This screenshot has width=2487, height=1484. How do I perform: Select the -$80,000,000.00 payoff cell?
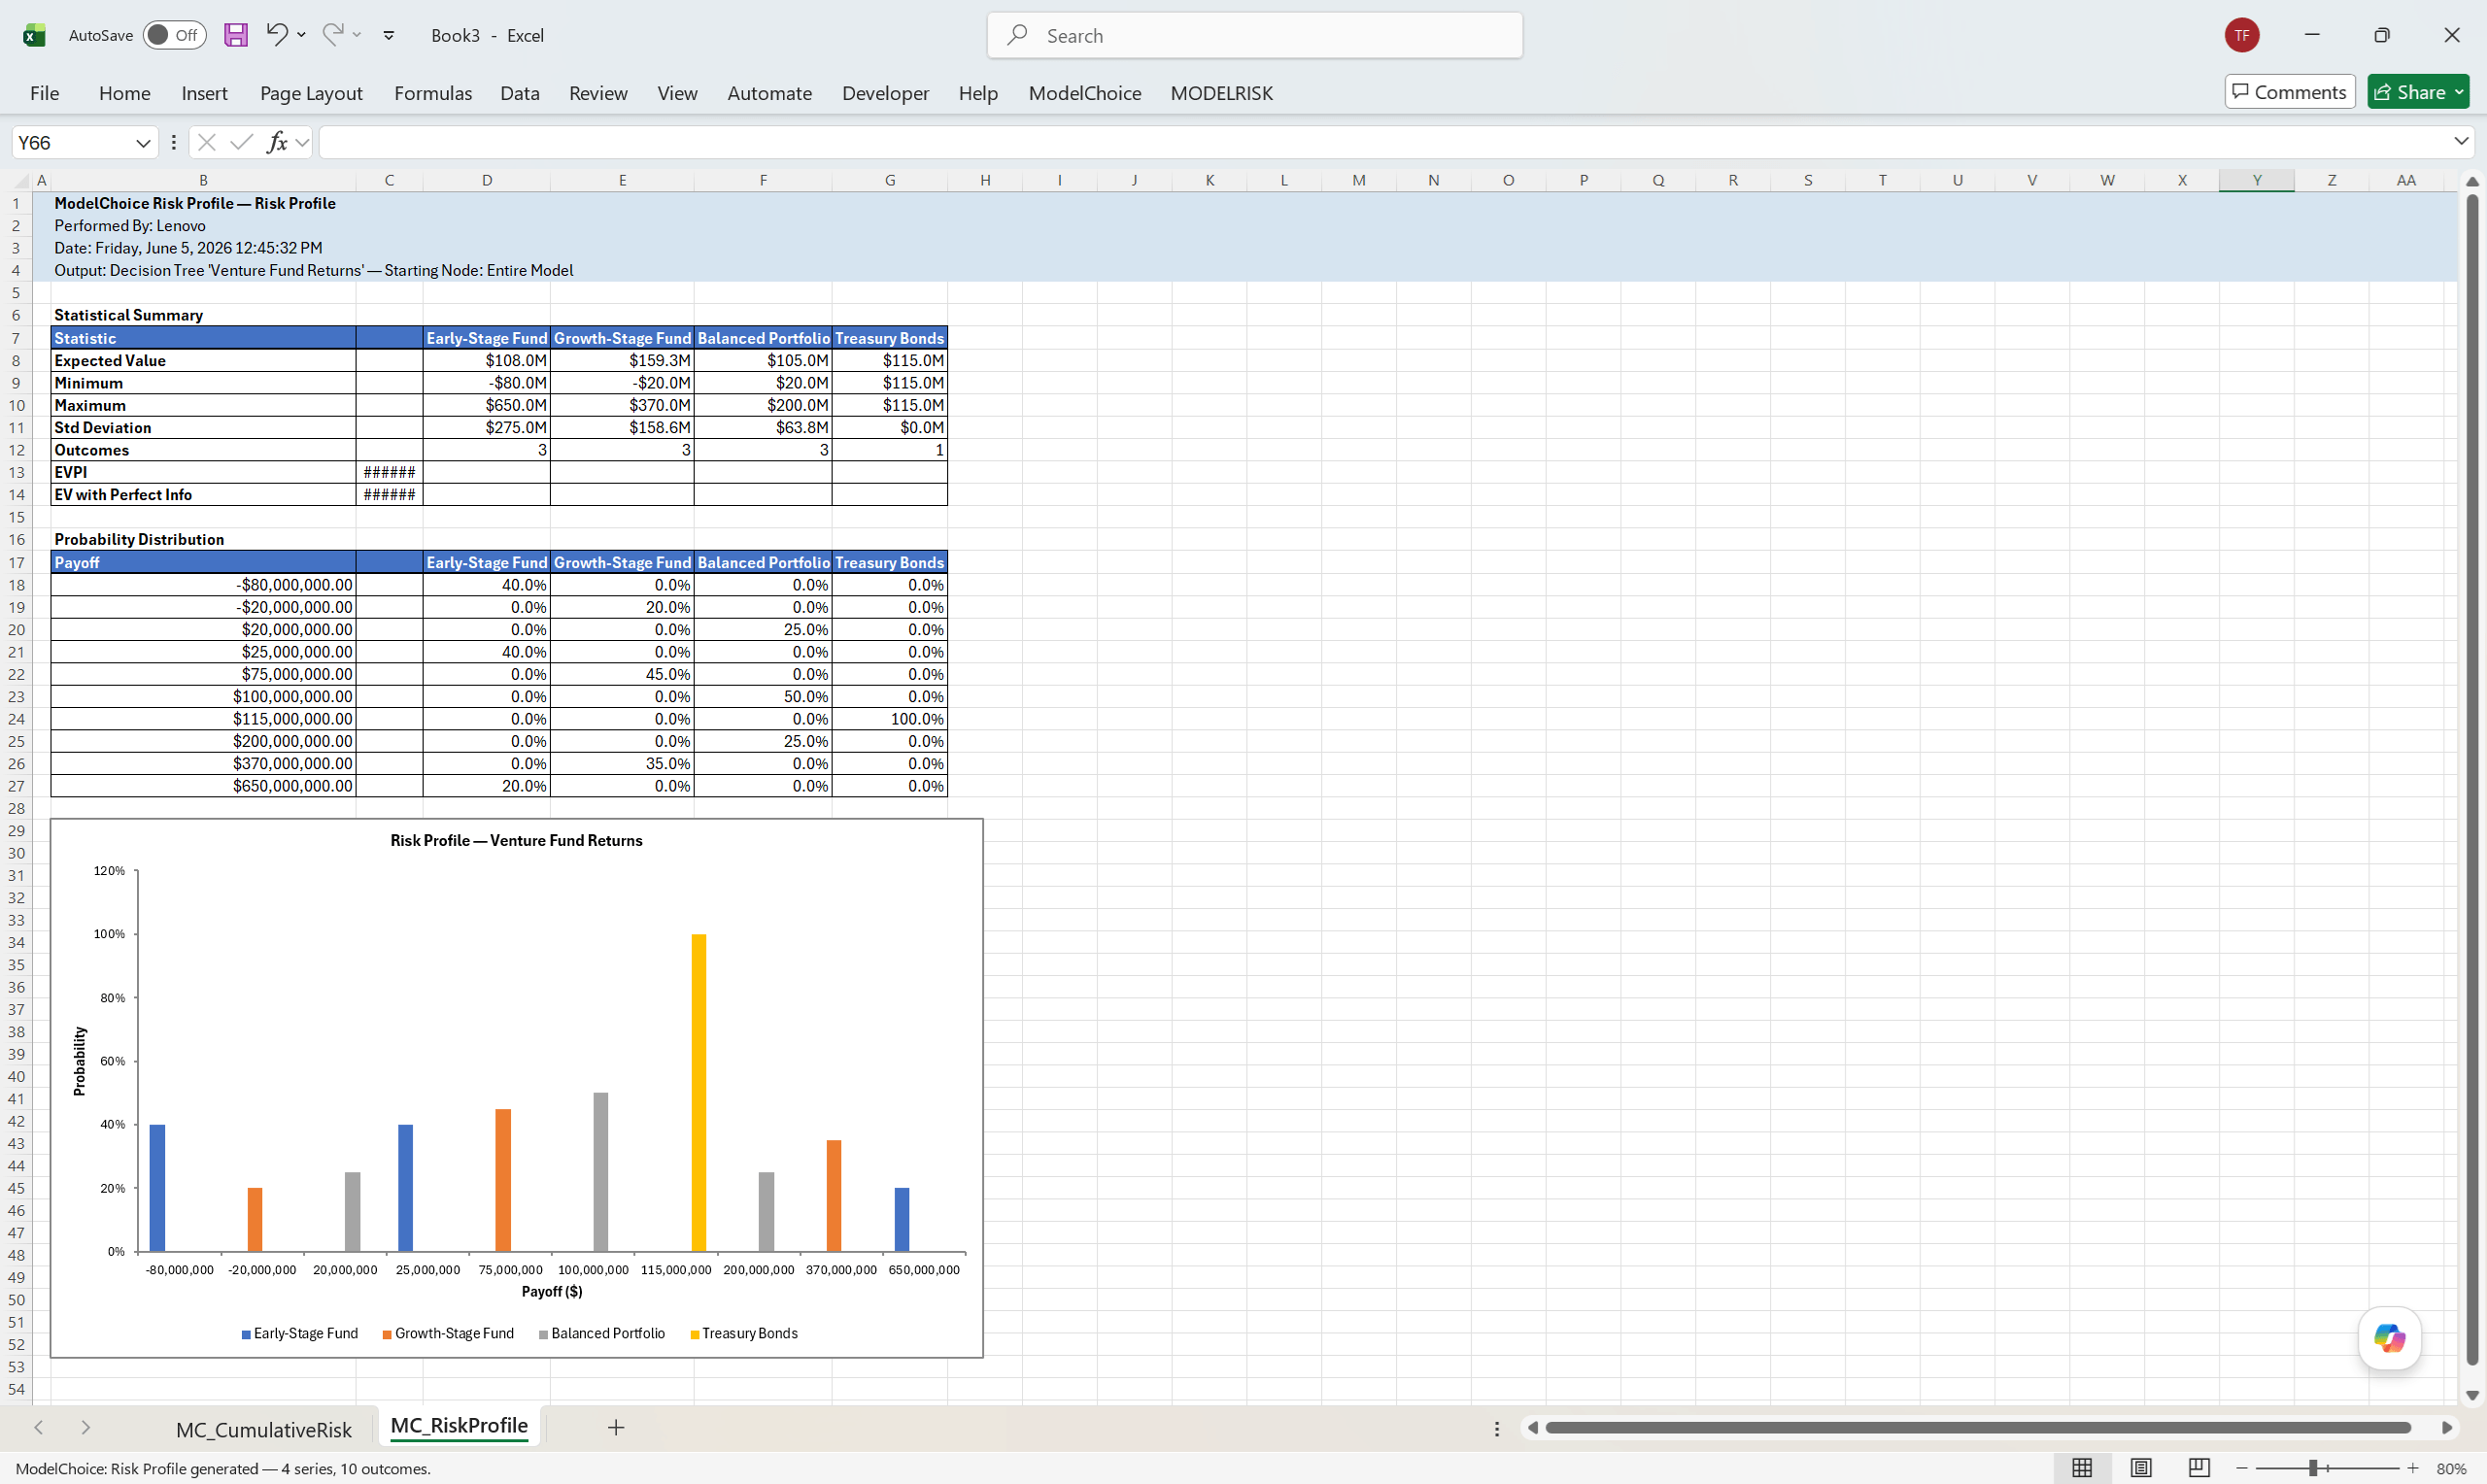(203, 584)
